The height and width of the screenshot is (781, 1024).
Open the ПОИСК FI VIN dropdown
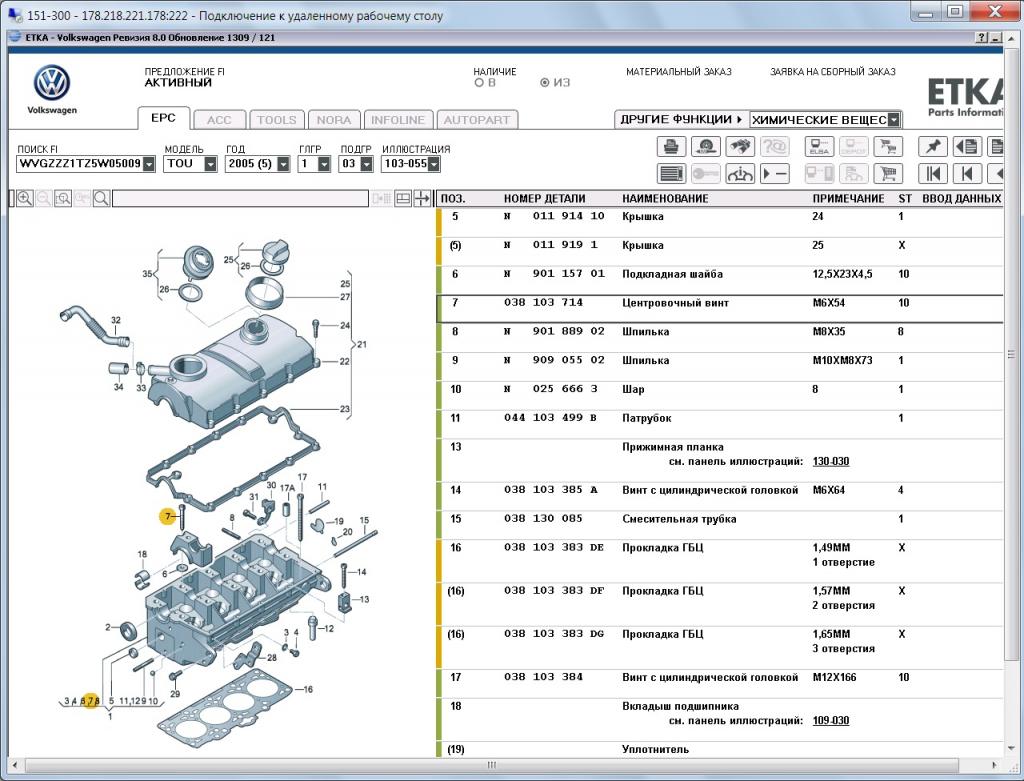click(x=149, y=164)
